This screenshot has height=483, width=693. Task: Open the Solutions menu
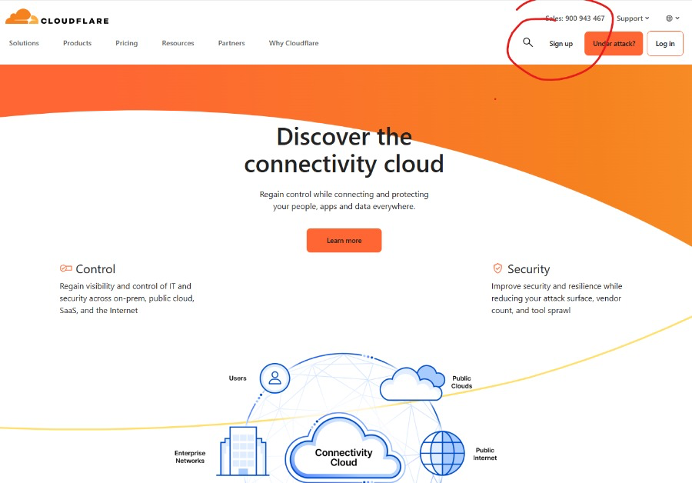coord(24,43)
